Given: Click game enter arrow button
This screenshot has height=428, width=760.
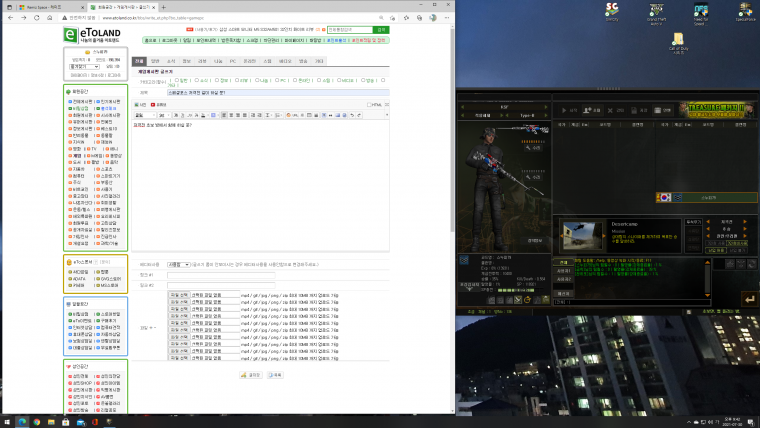Looking at the screenshot, I should 749,300.
